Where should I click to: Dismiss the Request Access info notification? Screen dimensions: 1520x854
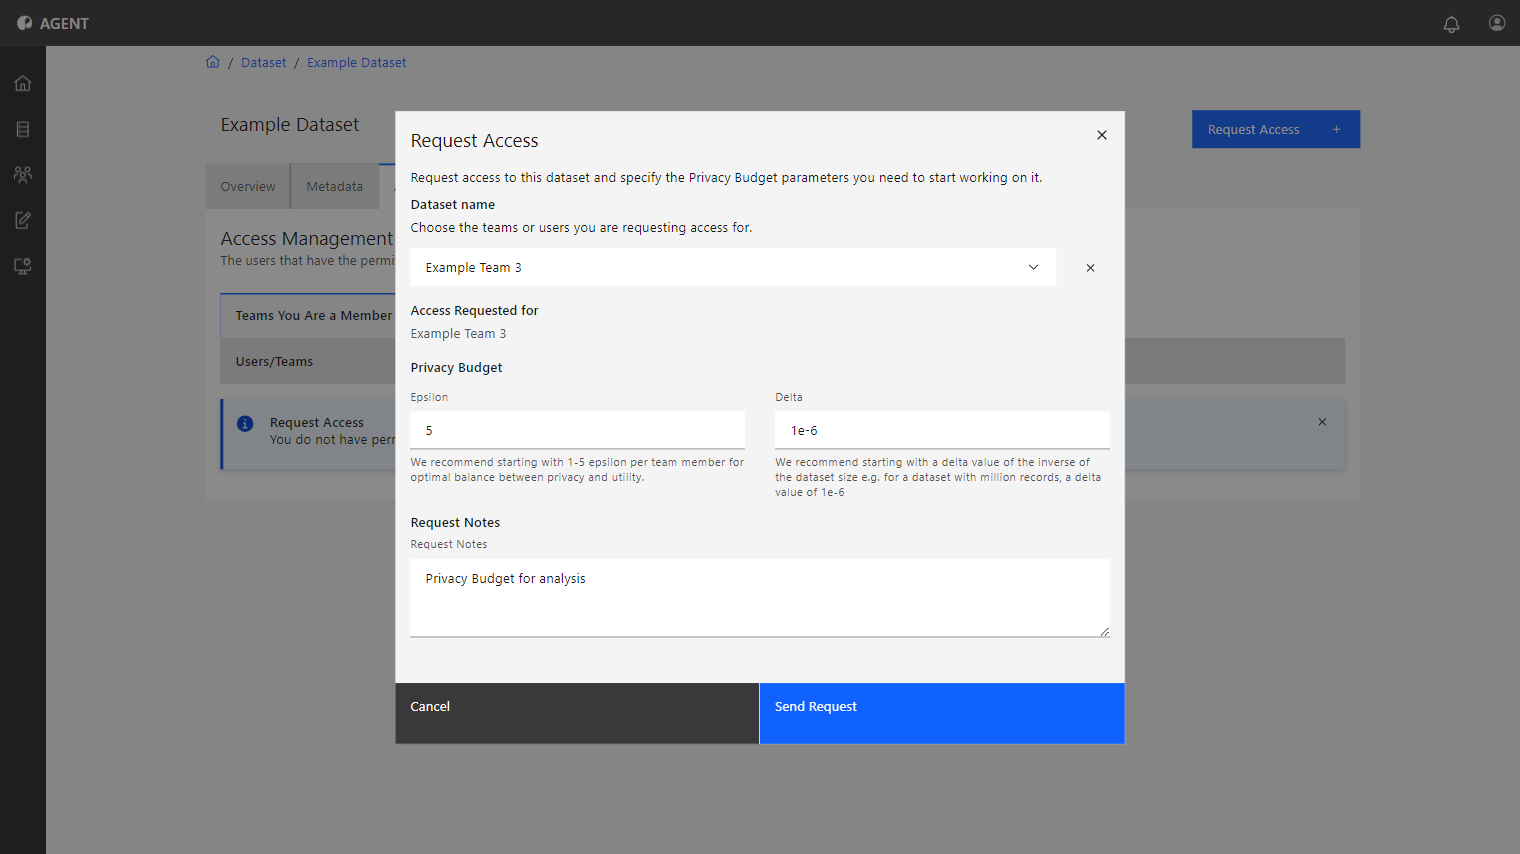(1322, 422)
